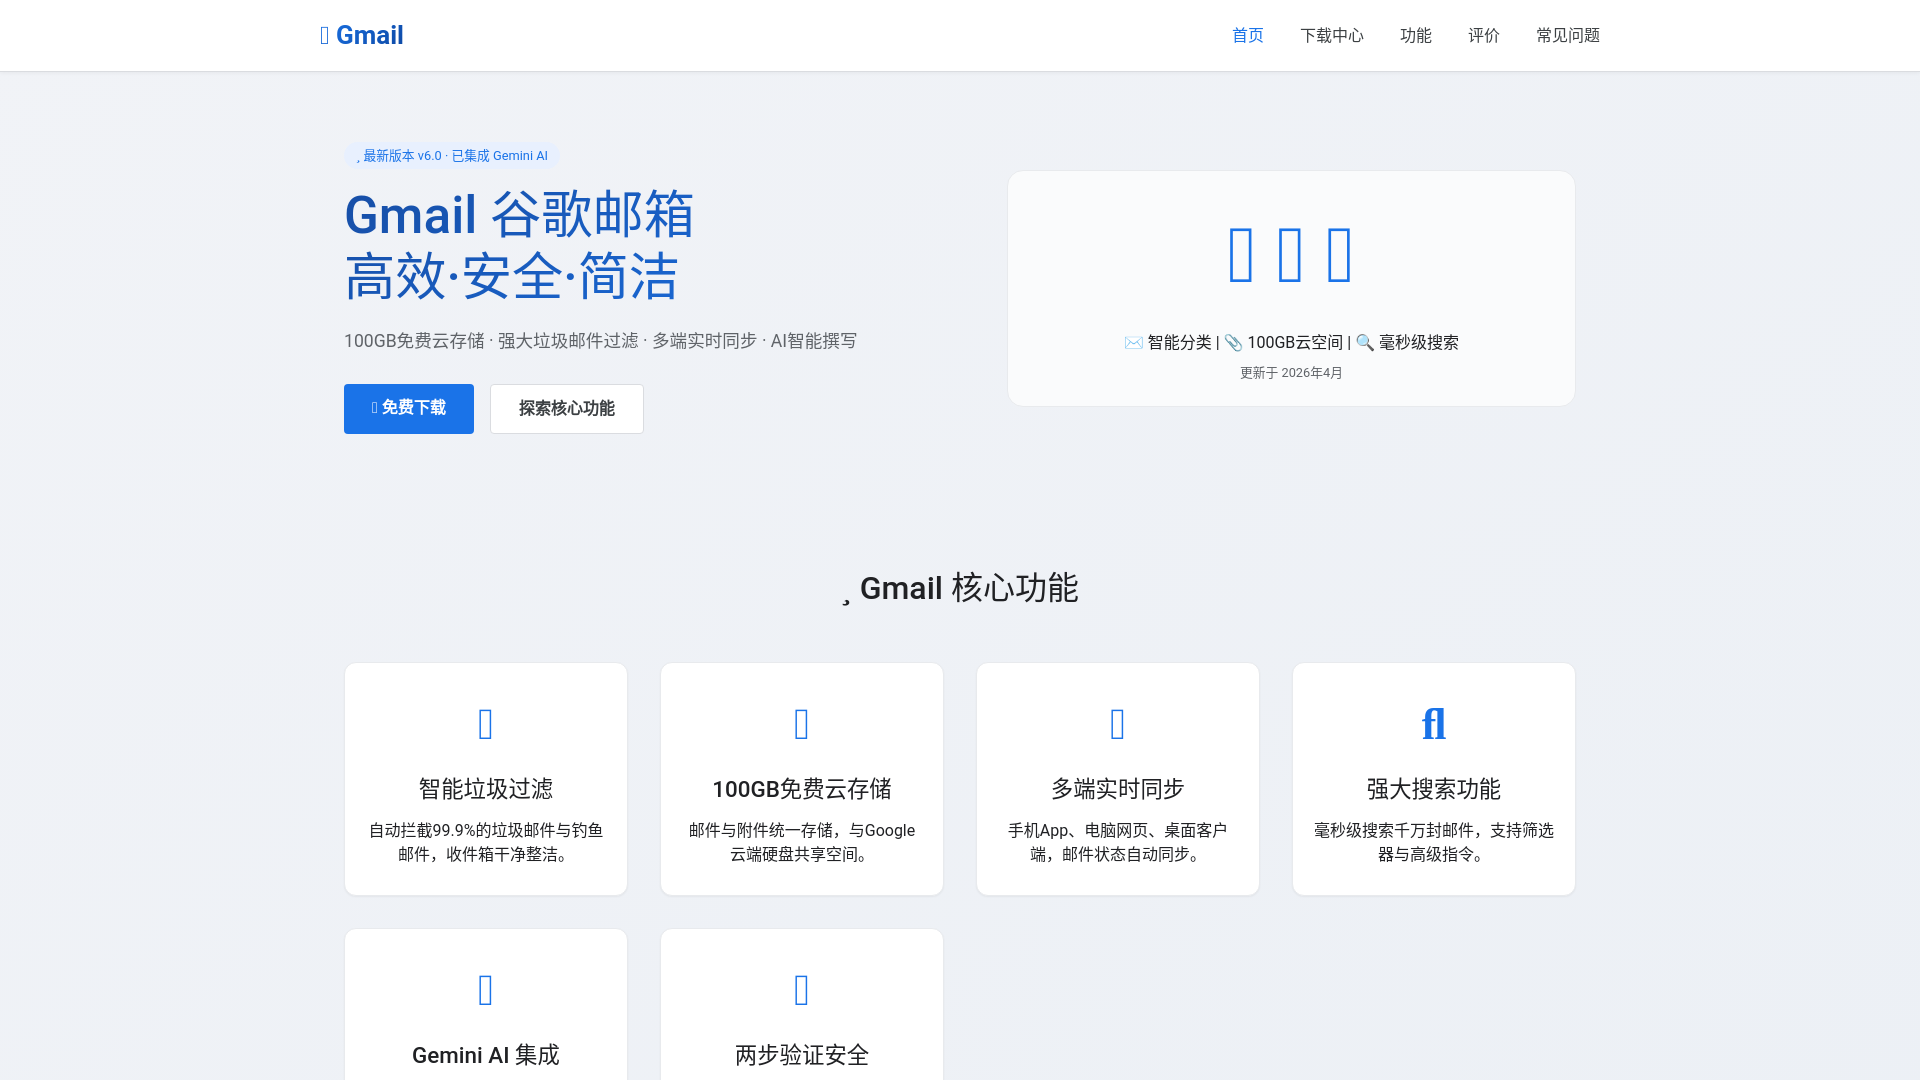Click the version badge 最新版本 v6.0
The width and height of the screenshot is (1920, 1080).
[x=451, y=155]
